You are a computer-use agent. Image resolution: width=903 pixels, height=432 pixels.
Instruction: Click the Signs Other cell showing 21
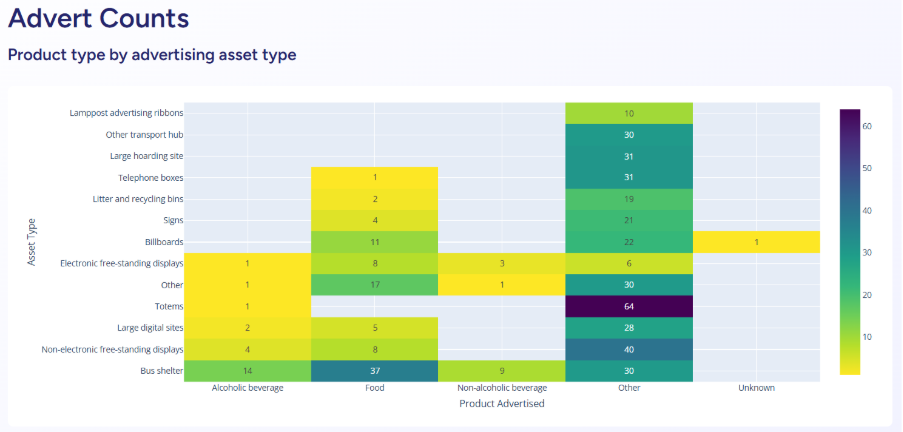[x=629, y=221]
